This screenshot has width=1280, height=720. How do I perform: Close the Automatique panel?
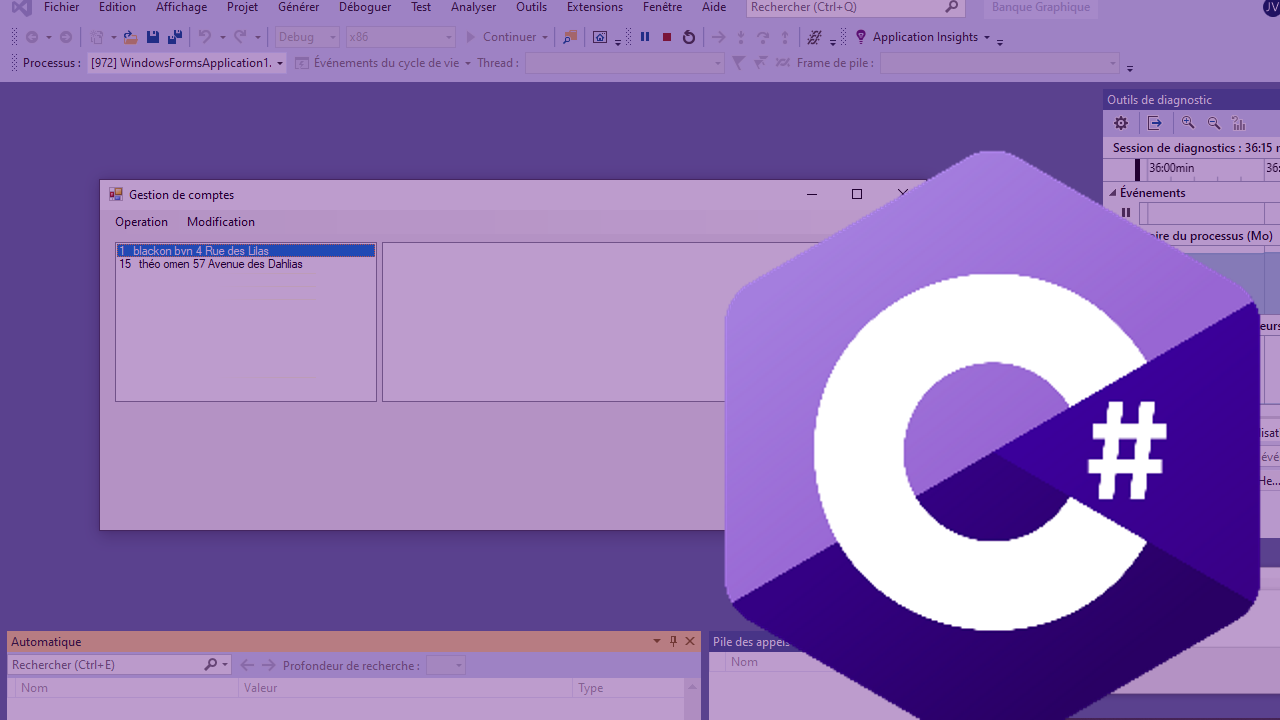tap(689, 641)
